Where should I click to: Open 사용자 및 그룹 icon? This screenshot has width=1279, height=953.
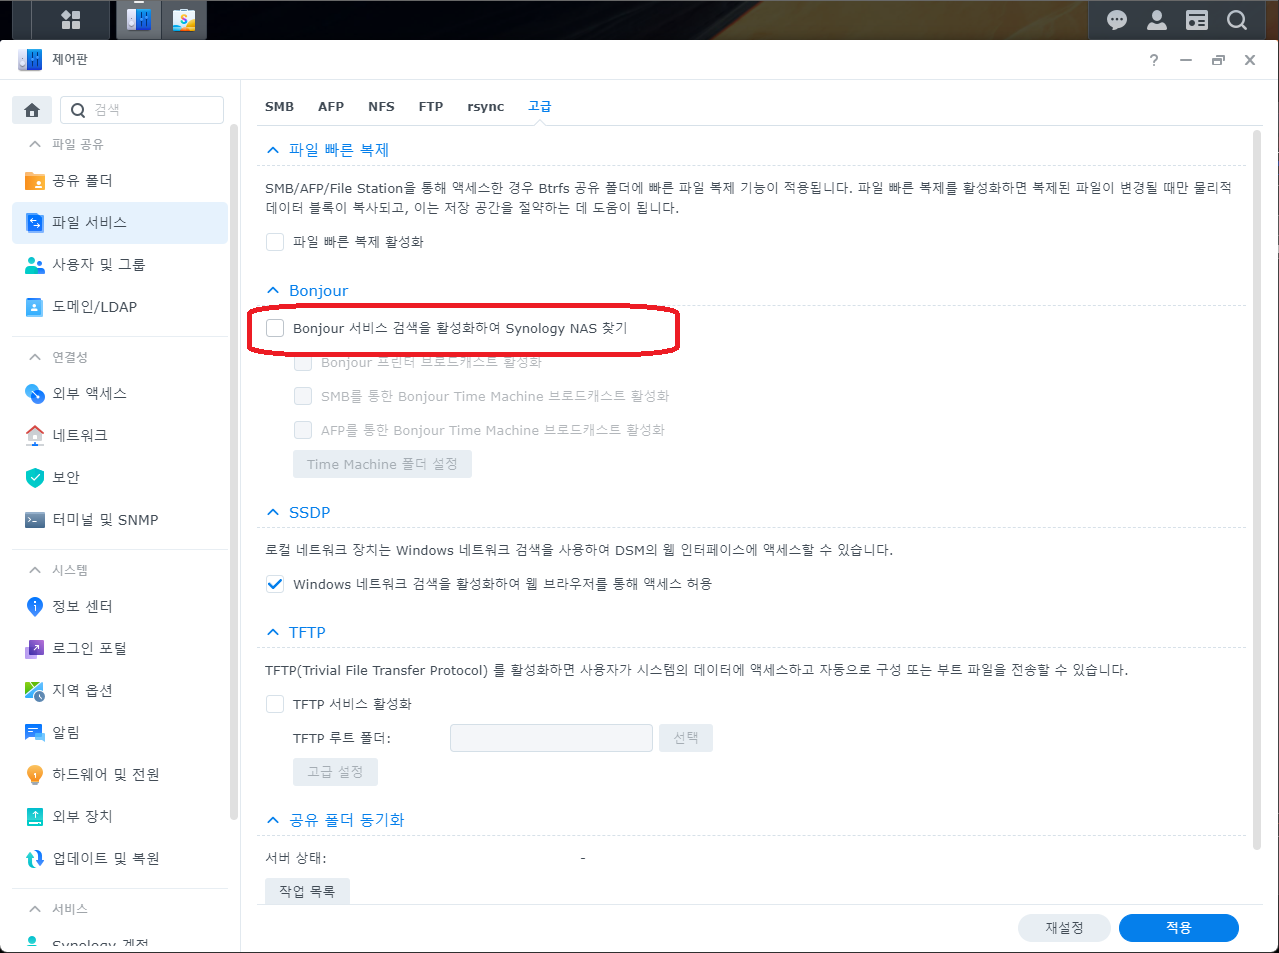(x=35, y=265)
